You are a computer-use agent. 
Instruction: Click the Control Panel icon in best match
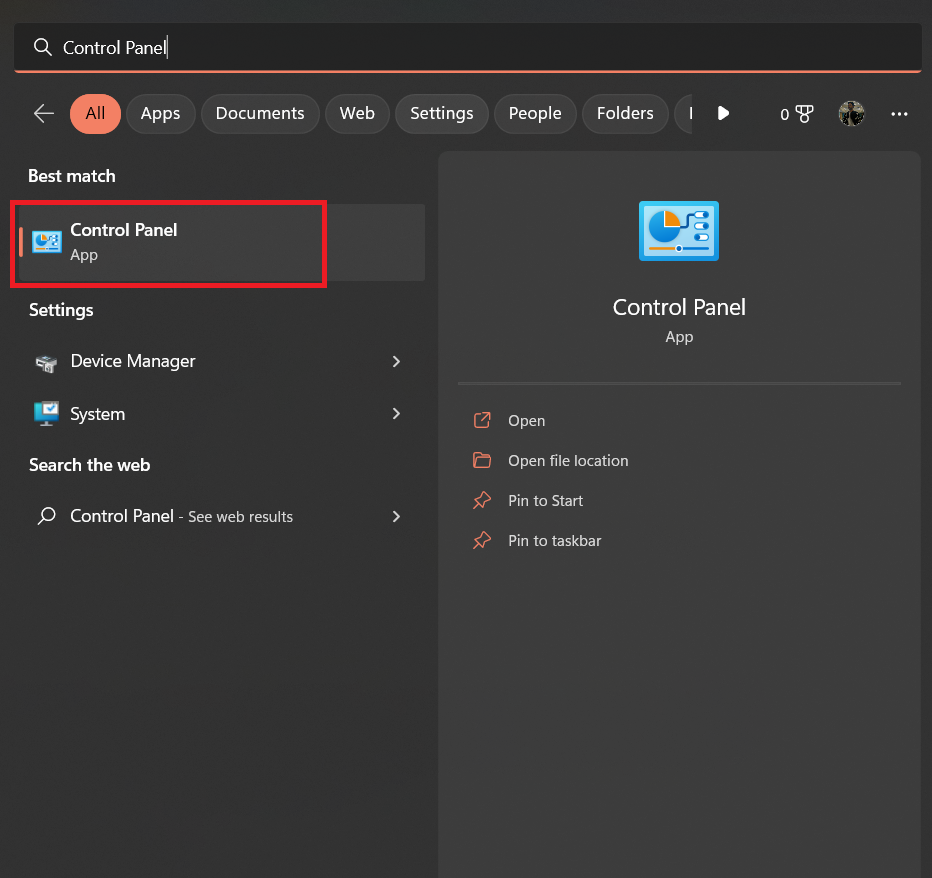pyautogui.click(x=46, y=242)
